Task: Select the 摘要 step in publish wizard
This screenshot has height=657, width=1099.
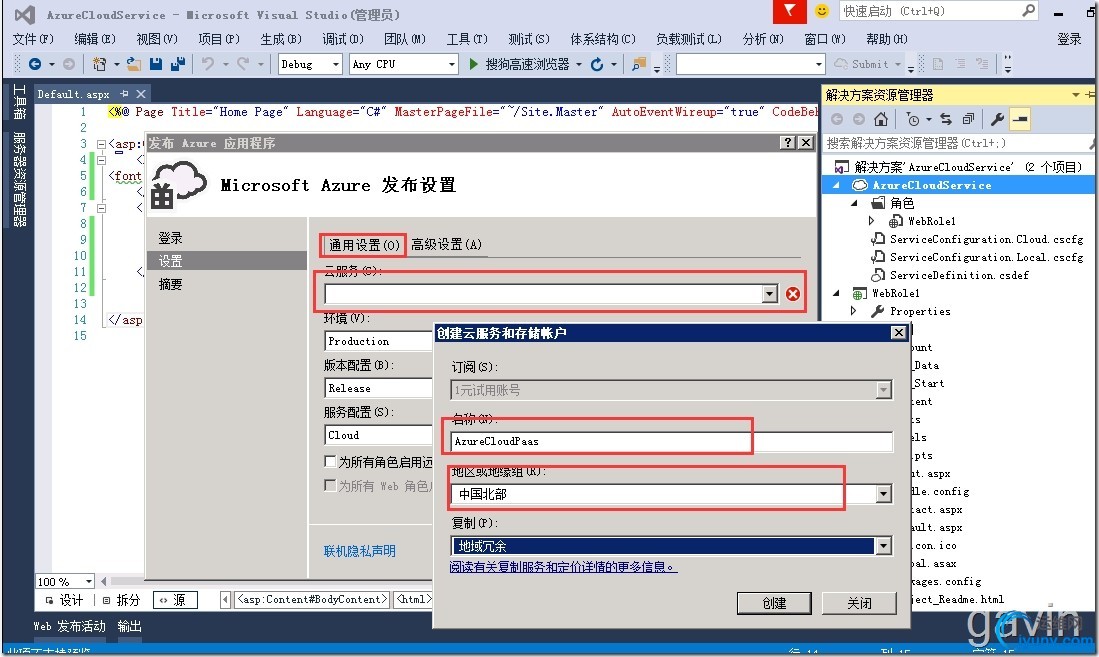Action: pos(170,284)
